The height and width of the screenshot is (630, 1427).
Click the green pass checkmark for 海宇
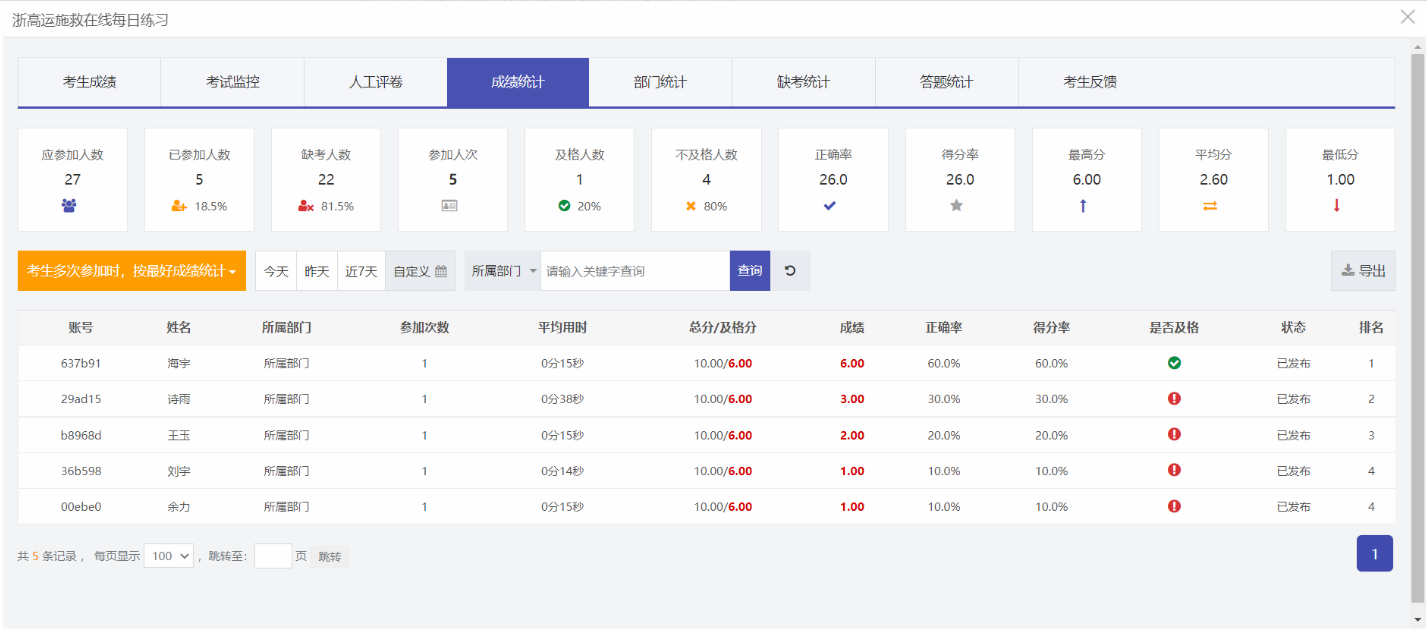[x=1174, y=363]
